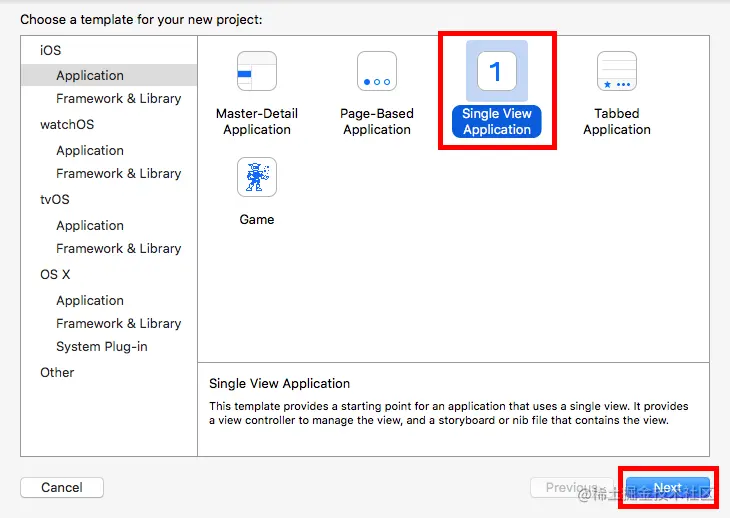Choose Application under iOS

click(109, 75)
